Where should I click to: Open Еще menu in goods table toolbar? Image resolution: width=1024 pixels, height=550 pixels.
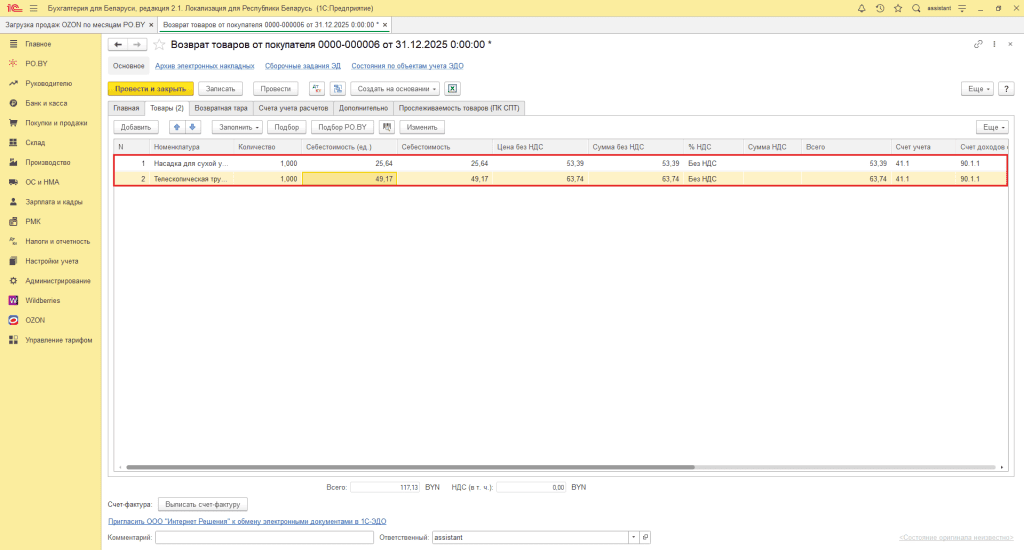[992, 127]
